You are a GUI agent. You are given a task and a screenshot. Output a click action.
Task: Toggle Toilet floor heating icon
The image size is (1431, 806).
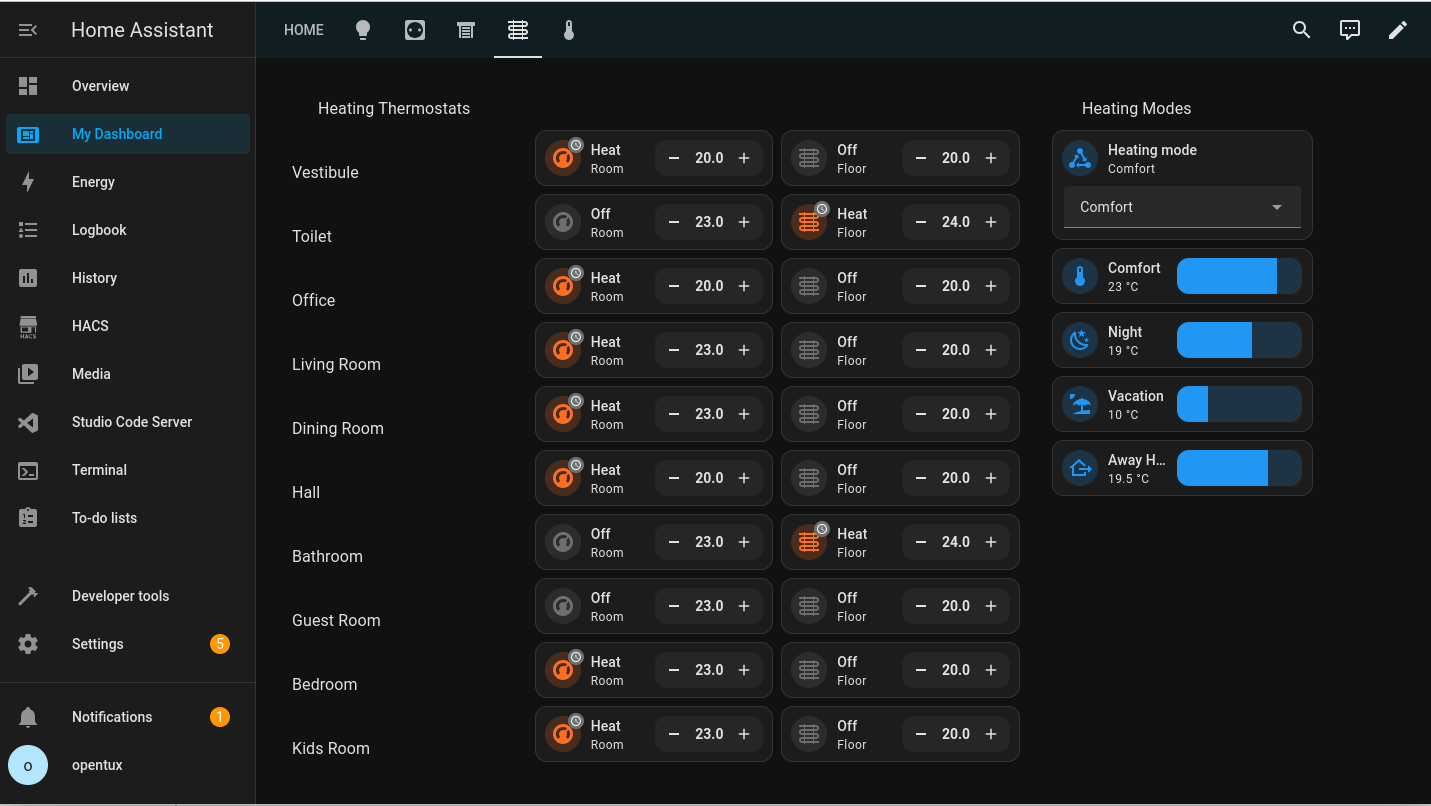tap(809, 222)
